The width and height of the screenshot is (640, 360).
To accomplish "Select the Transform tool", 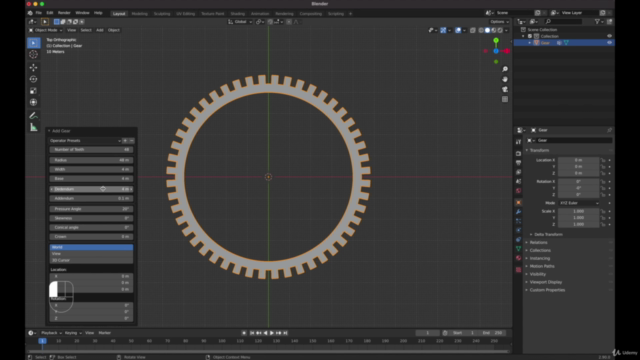I will (x=33, y=102).
